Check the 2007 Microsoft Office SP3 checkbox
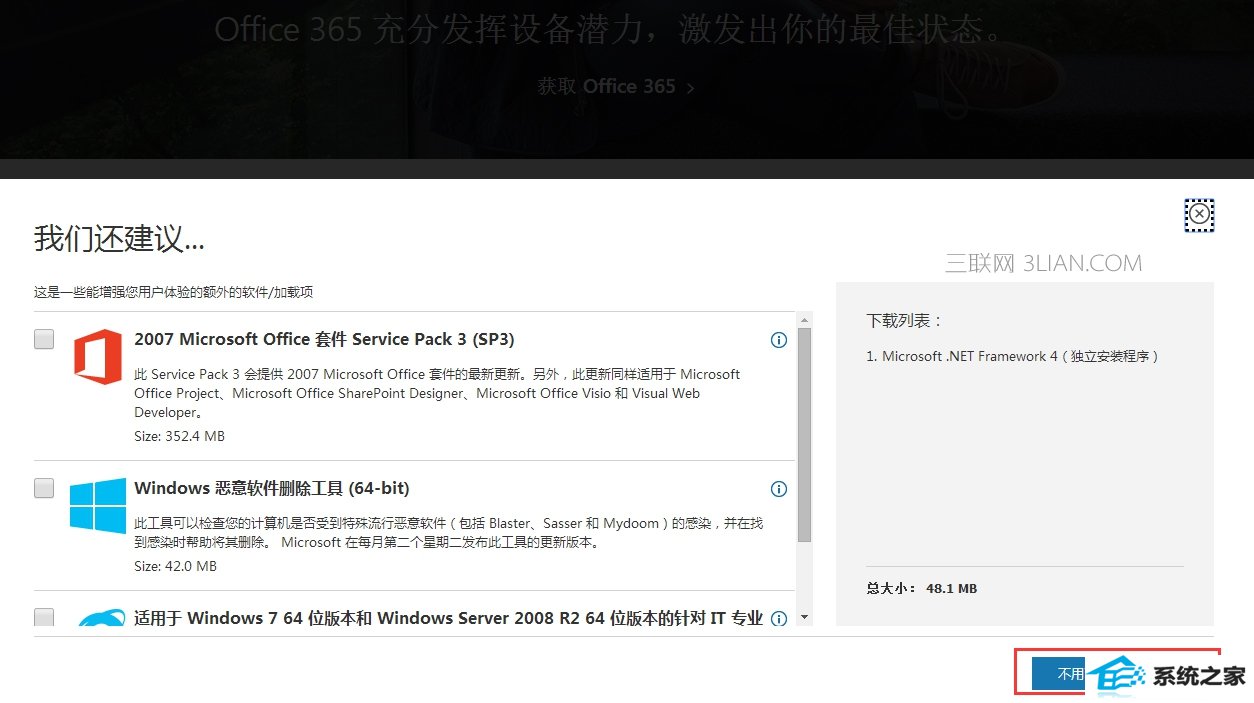The height and width of the screenshot is (703, 1254). click(44, 340)
